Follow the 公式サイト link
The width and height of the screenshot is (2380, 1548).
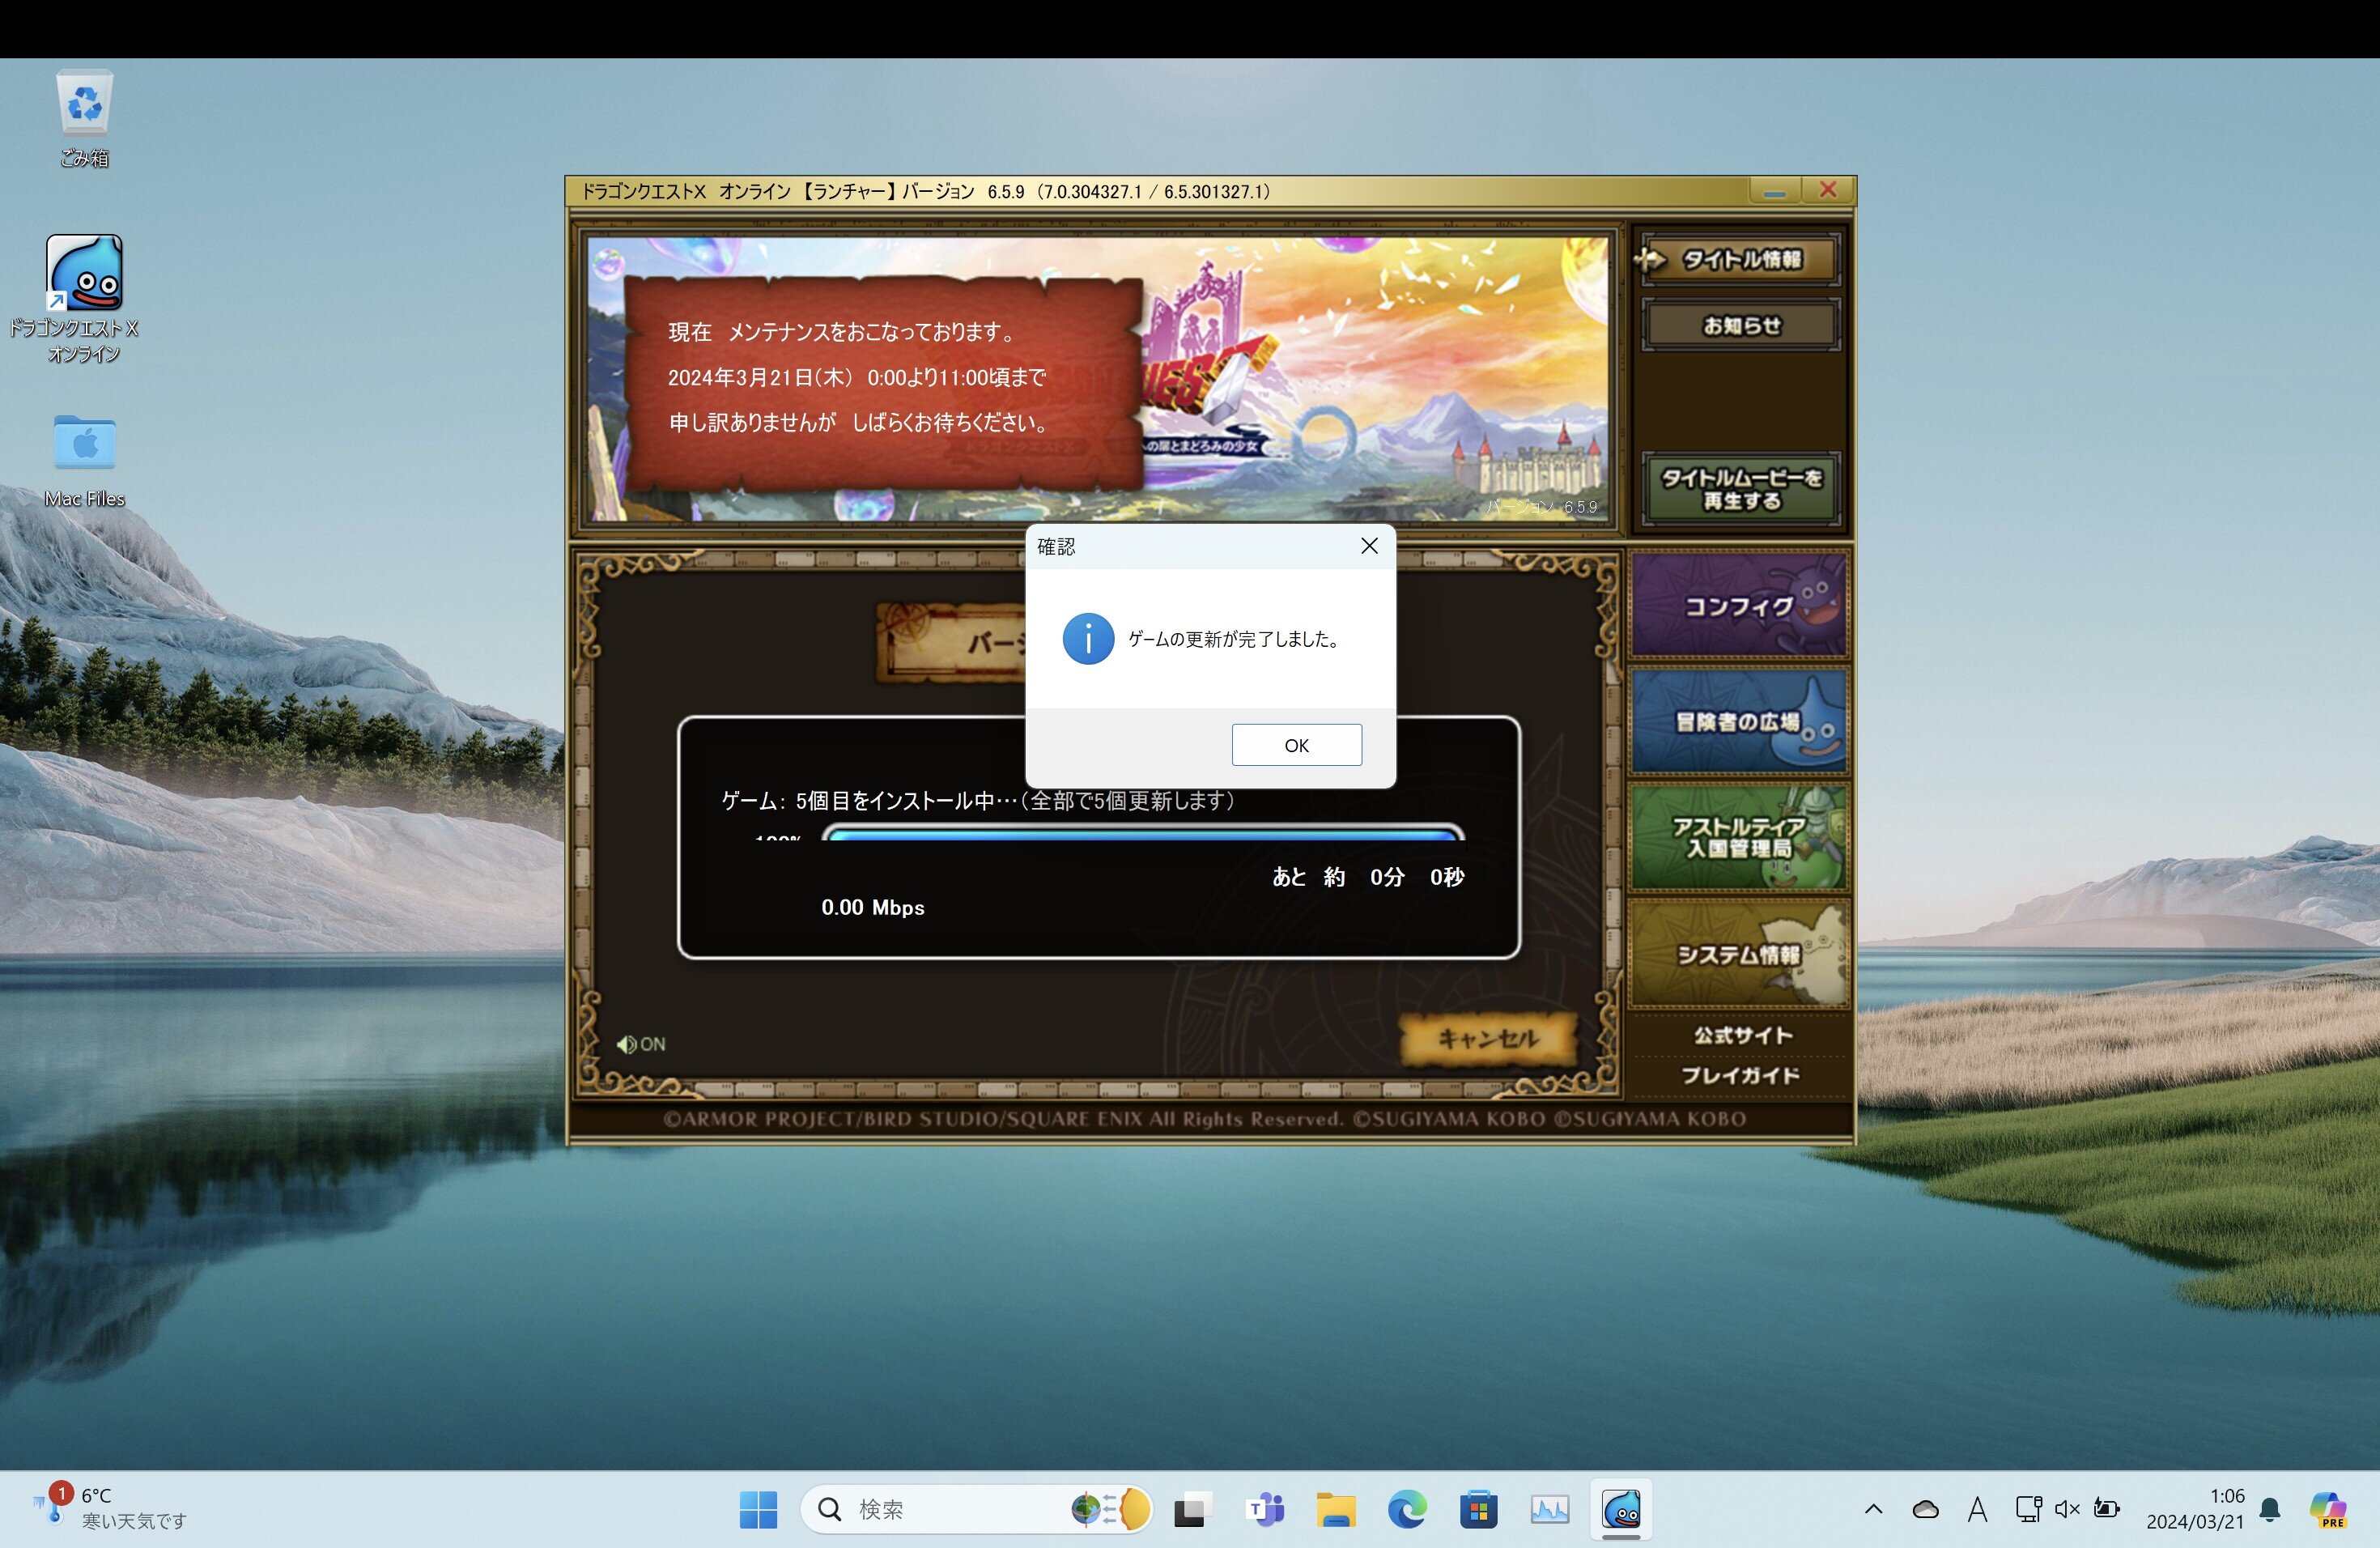1742,1035
